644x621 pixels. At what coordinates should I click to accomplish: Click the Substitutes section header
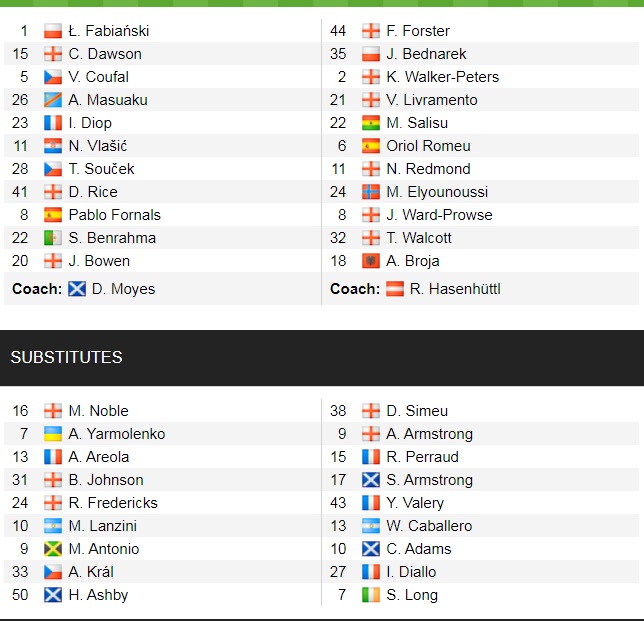coord(66,357)
